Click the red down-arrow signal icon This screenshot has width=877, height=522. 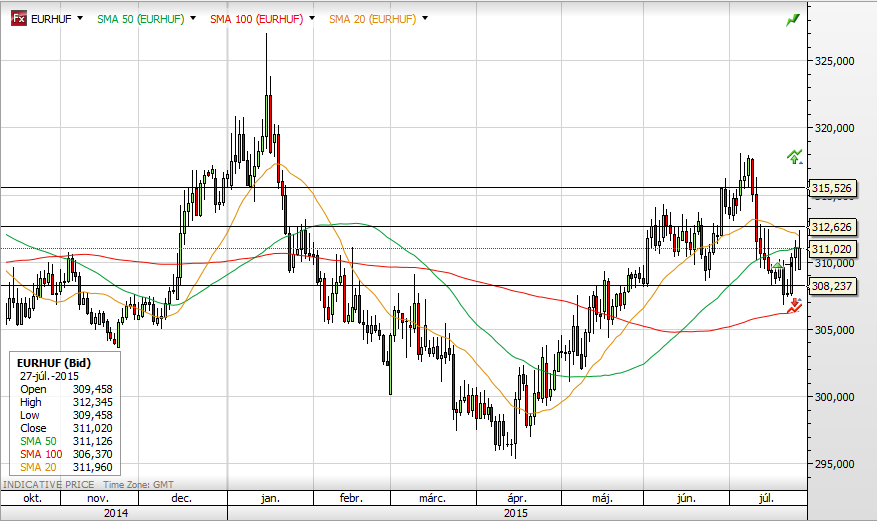[x=793, y=307]
